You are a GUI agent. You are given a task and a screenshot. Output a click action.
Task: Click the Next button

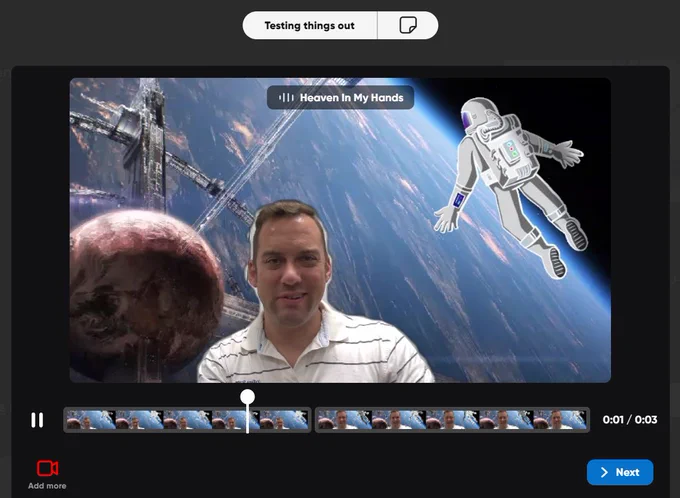click(x=620, y=472)
